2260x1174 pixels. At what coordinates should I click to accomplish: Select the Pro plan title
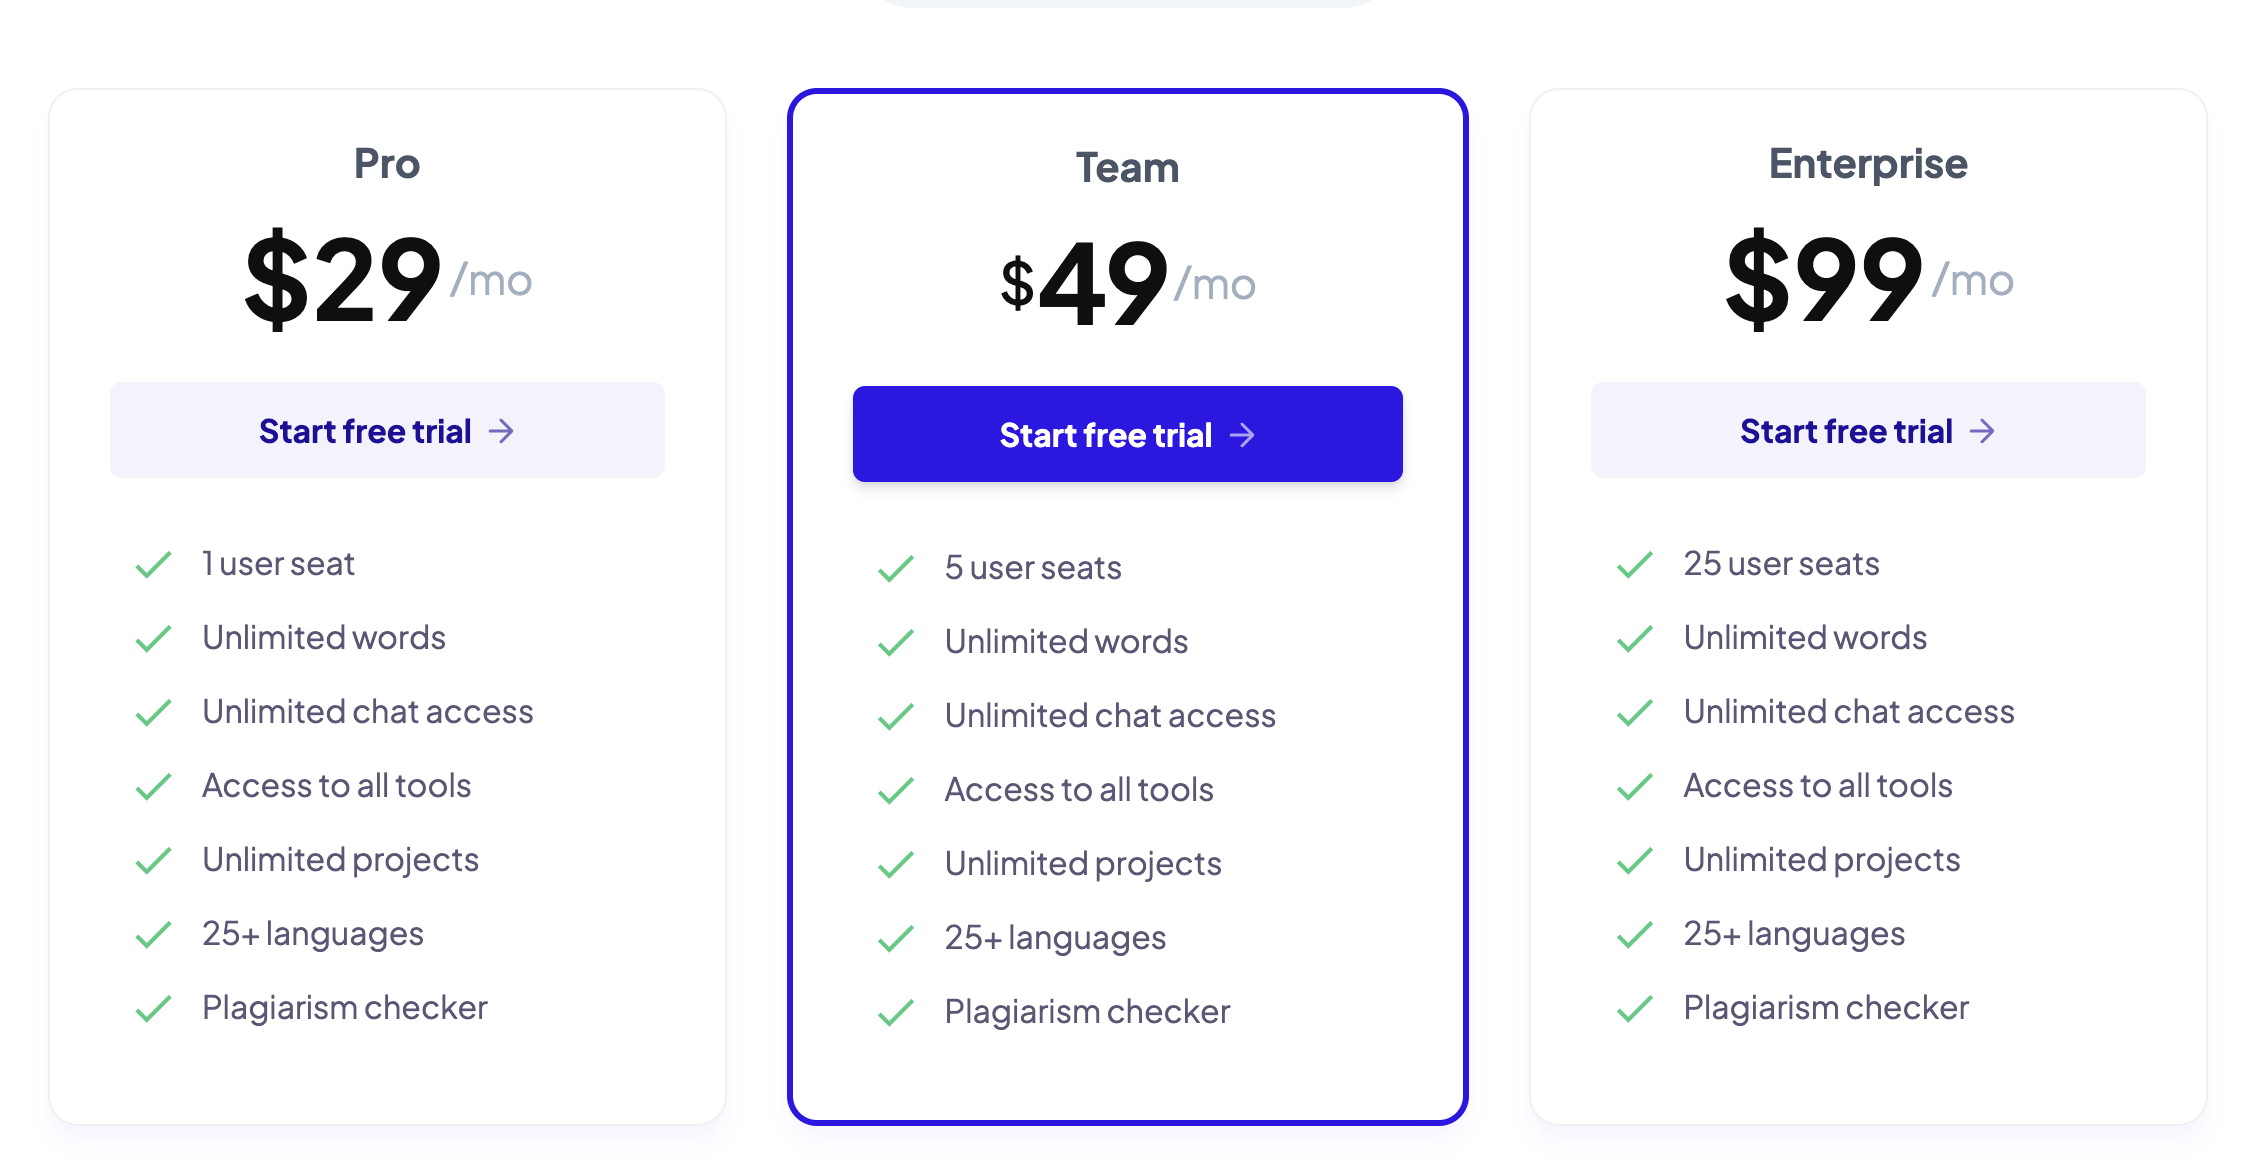387,164
